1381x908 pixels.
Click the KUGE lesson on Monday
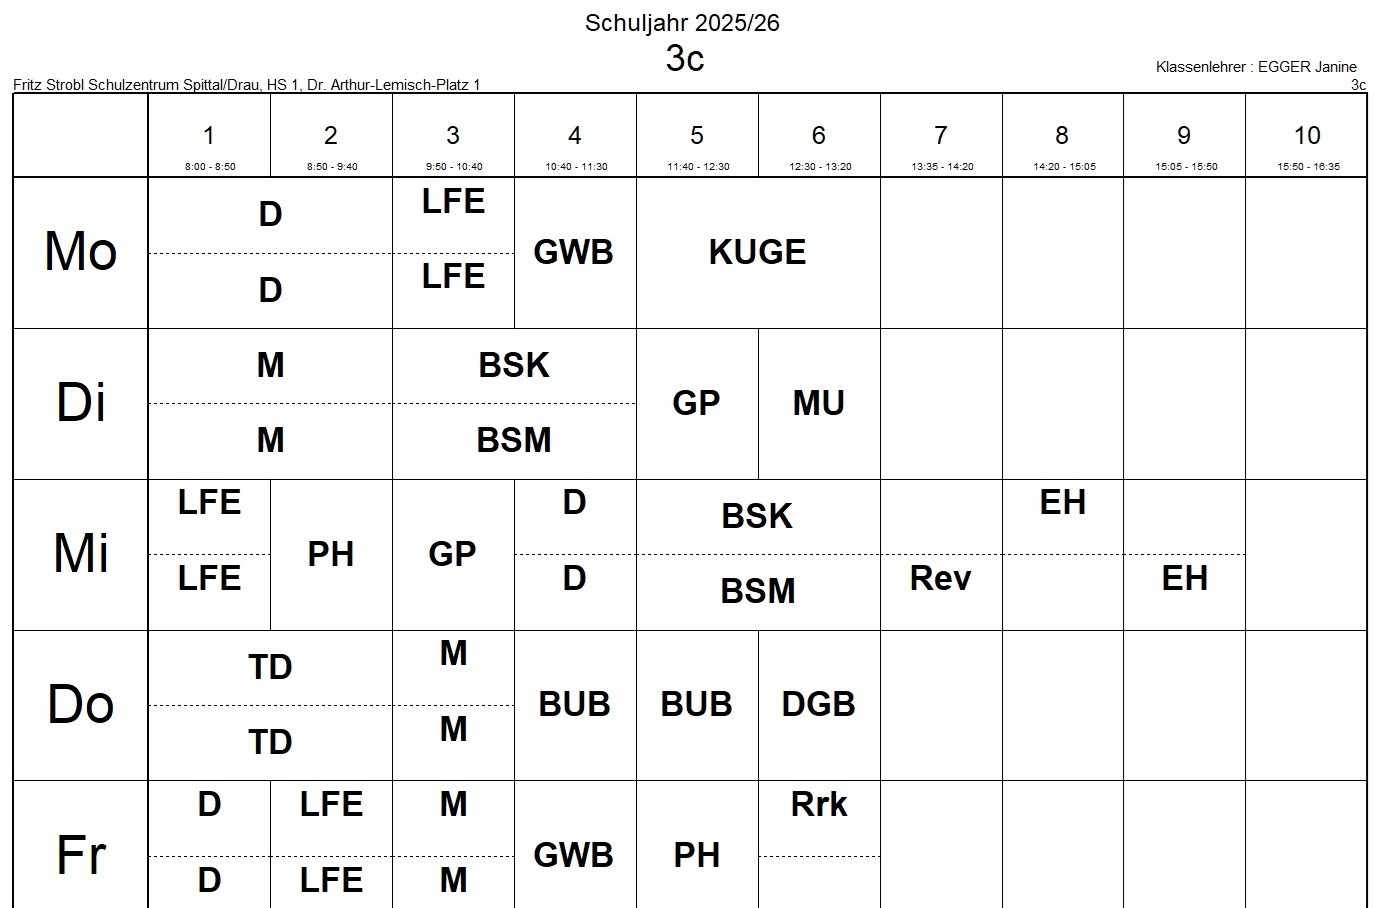(757, 252)
